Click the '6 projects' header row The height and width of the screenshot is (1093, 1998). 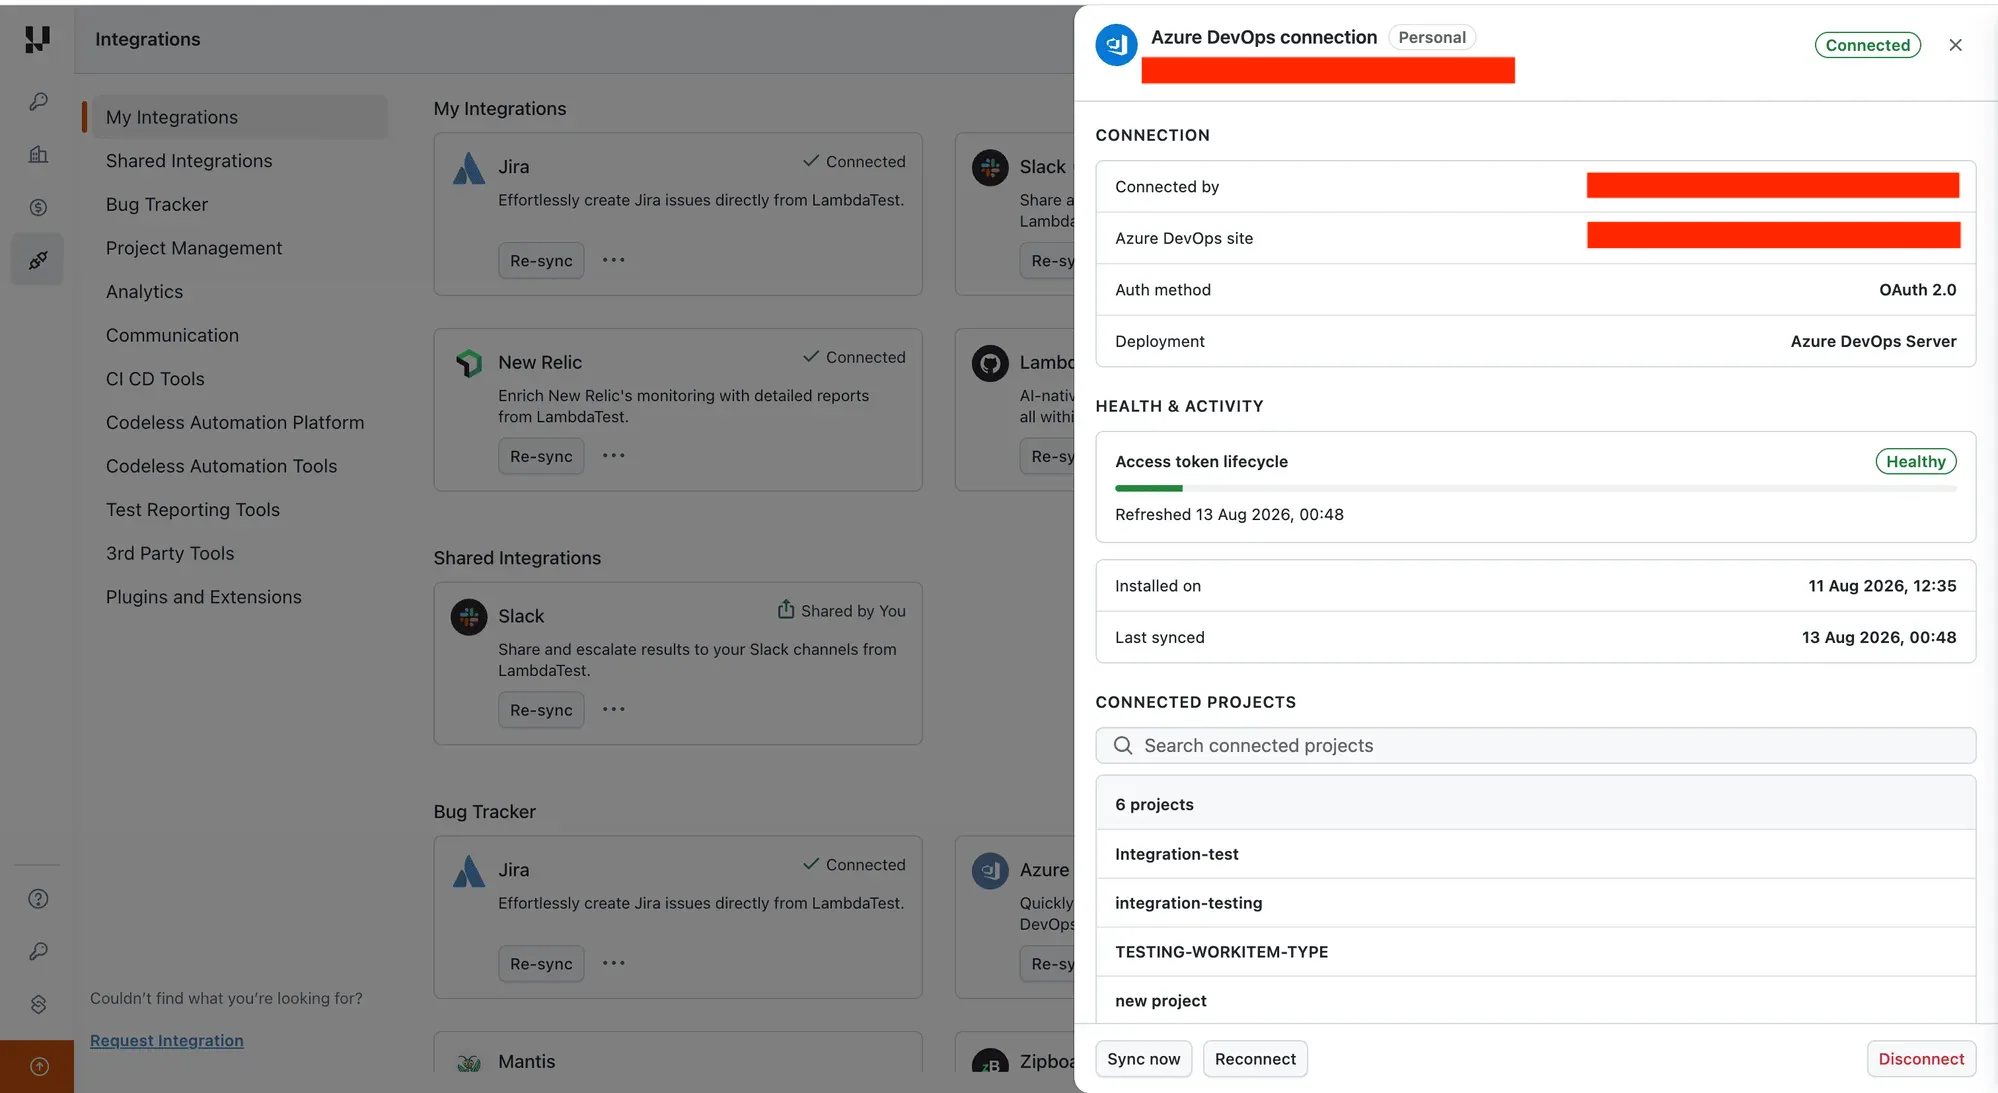[1535, 804]
